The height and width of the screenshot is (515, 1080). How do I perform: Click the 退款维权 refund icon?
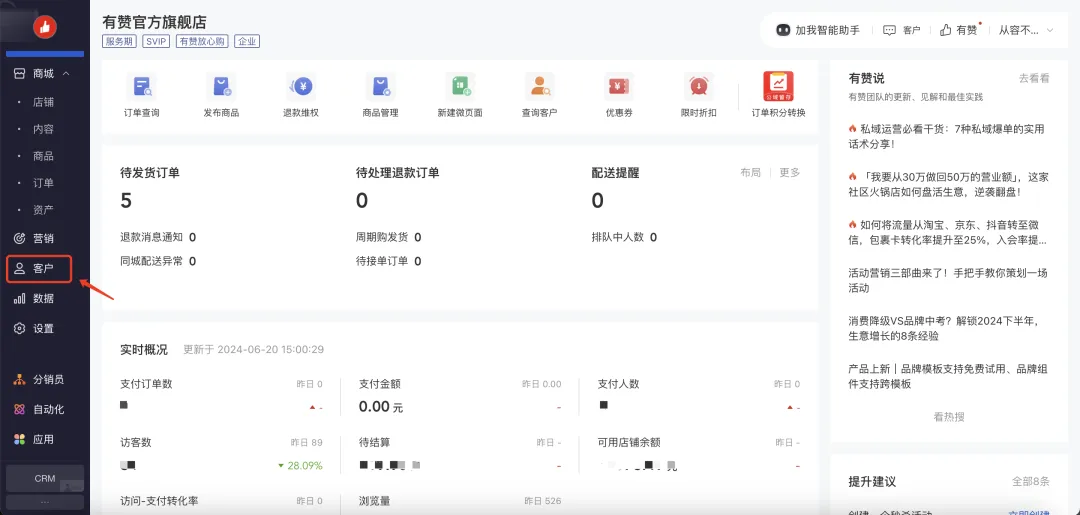300,87
